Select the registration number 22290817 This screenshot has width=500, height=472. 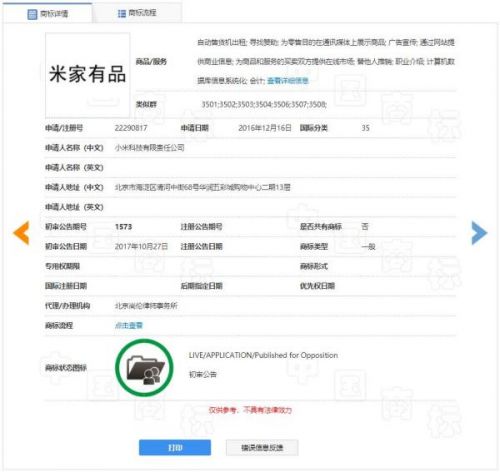point(131,128)
